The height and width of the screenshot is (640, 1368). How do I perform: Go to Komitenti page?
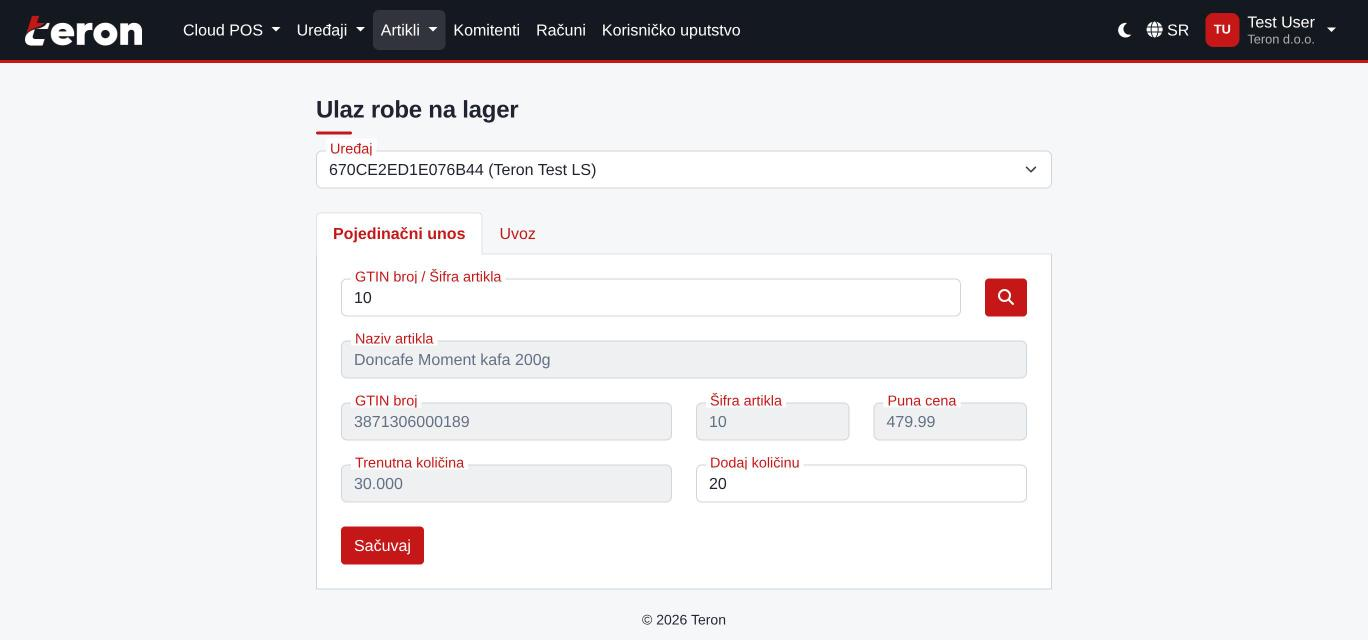point(486,30)
